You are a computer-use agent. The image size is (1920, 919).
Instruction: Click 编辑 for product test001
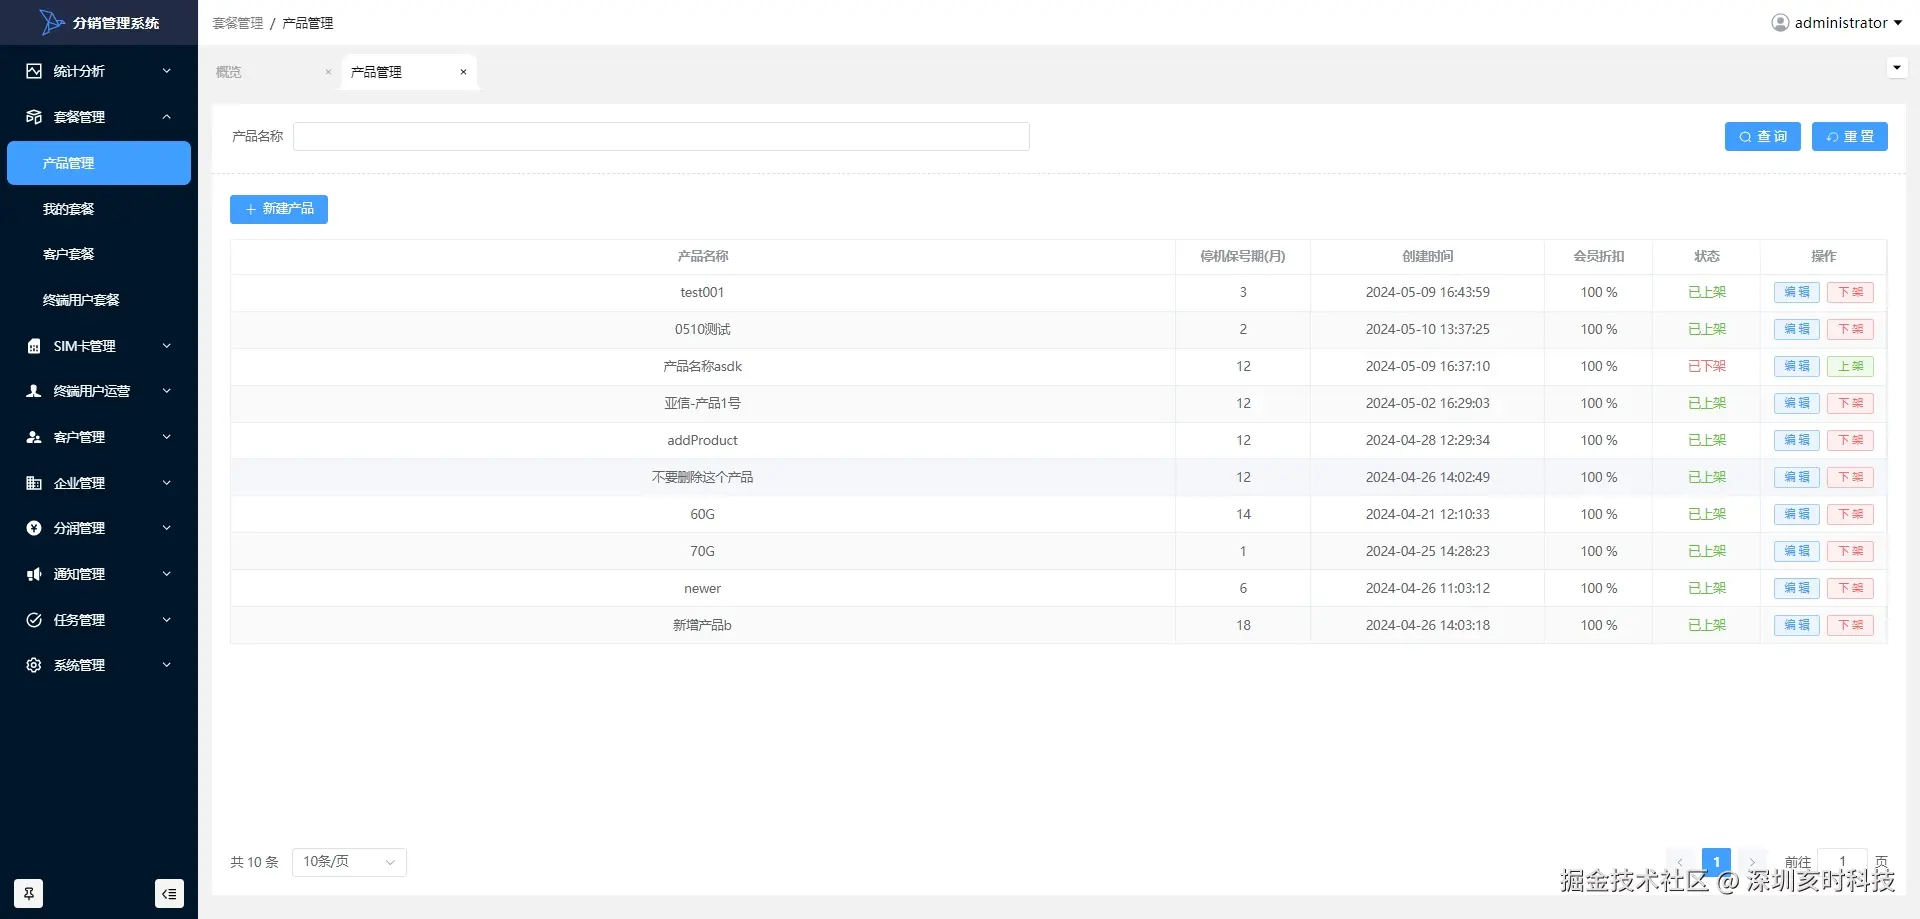[x=1797, y=292]
